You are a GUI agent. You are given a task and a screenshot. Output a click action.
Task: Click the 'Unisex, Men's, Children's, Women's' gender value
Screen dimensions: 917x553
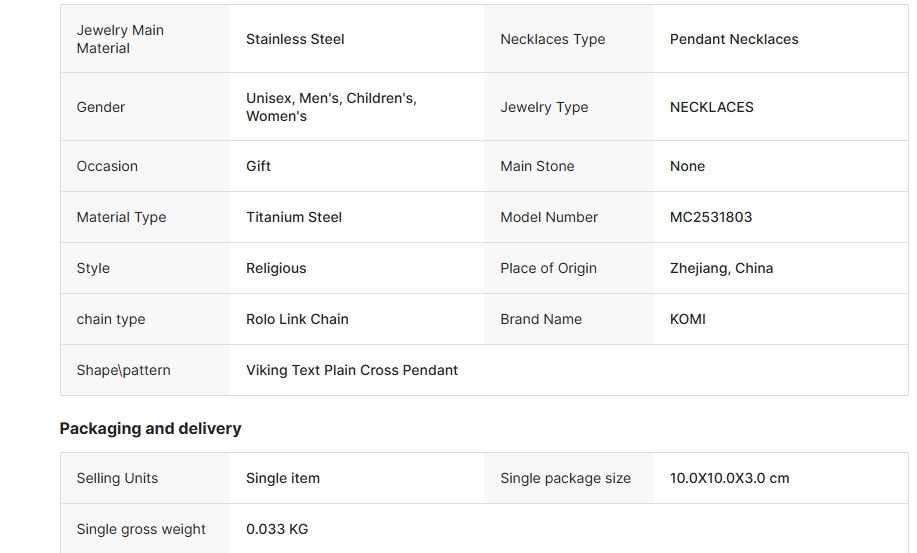tap(331, 107)
